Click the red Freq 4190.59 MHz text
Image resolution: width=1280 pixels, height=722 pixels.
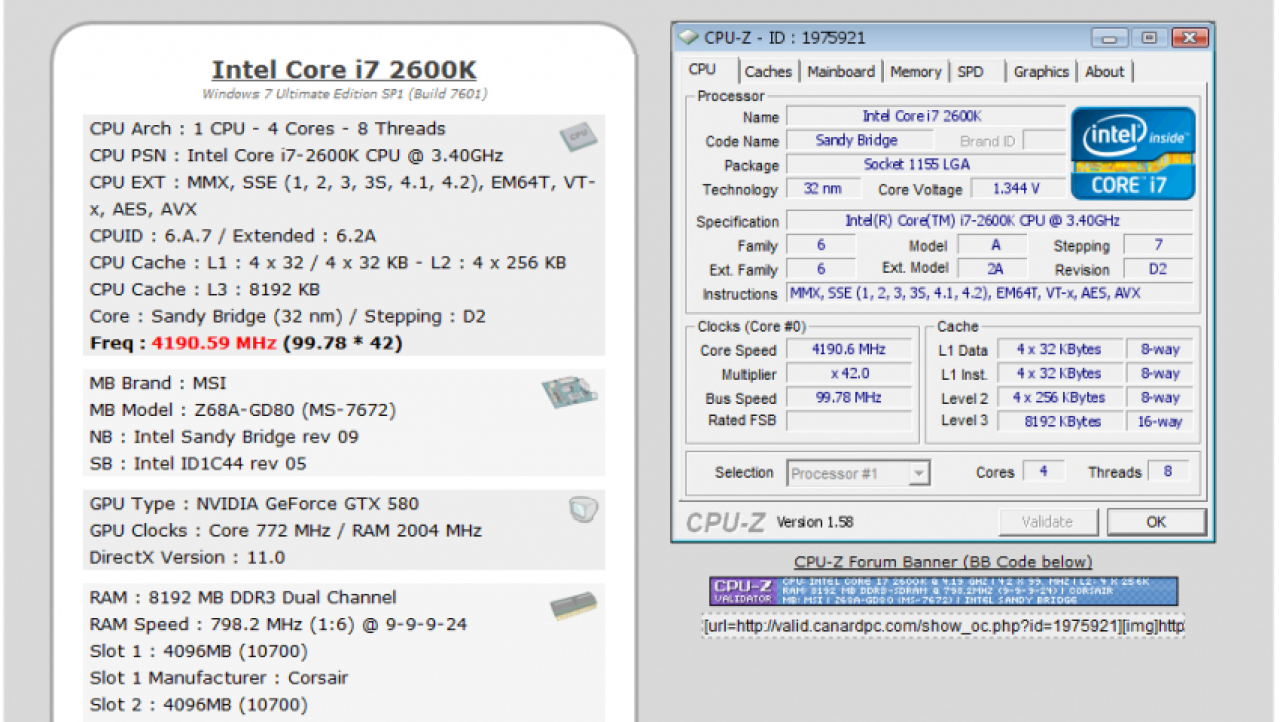pos(213,343)
